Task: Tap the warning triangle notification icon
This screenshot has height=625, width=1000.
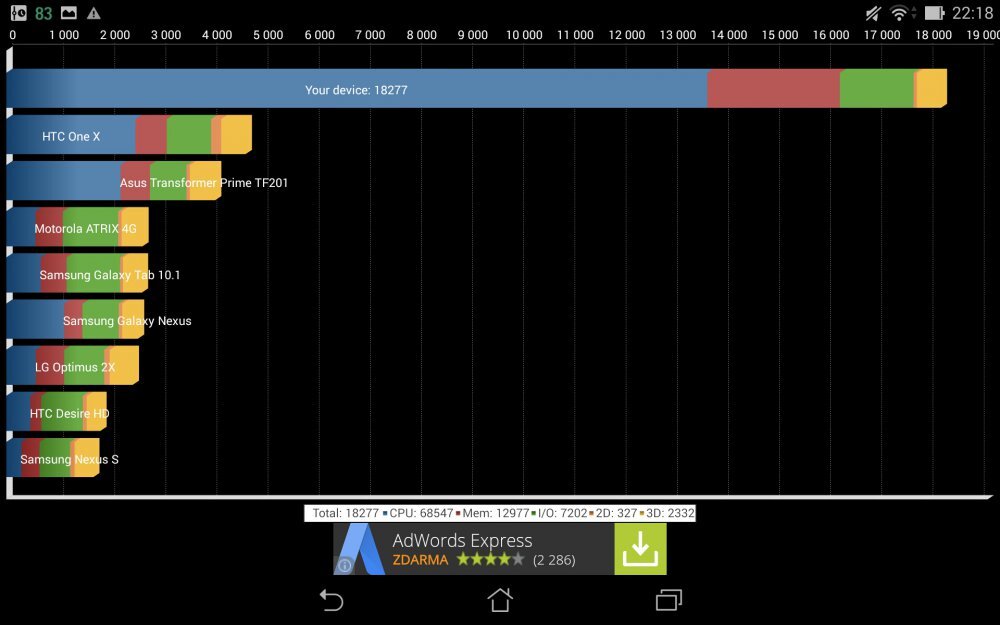Action: [94, 13]
